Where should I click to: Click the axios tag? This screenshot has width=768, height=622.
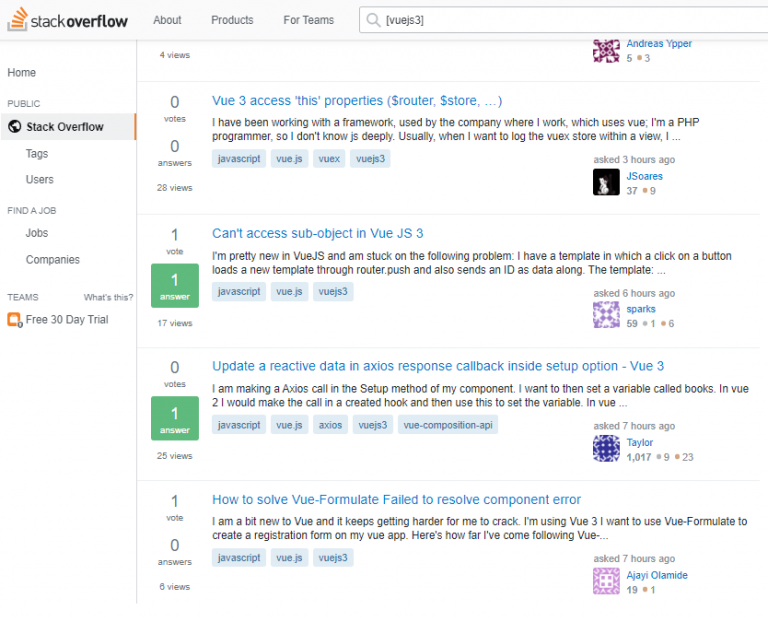point(330,425)
